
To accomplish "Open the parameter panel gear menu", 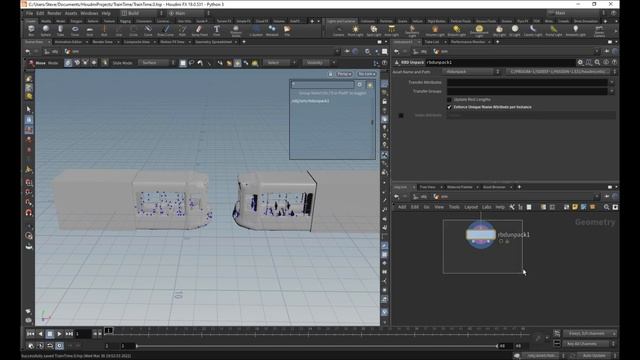I will (x=580, y=62).
